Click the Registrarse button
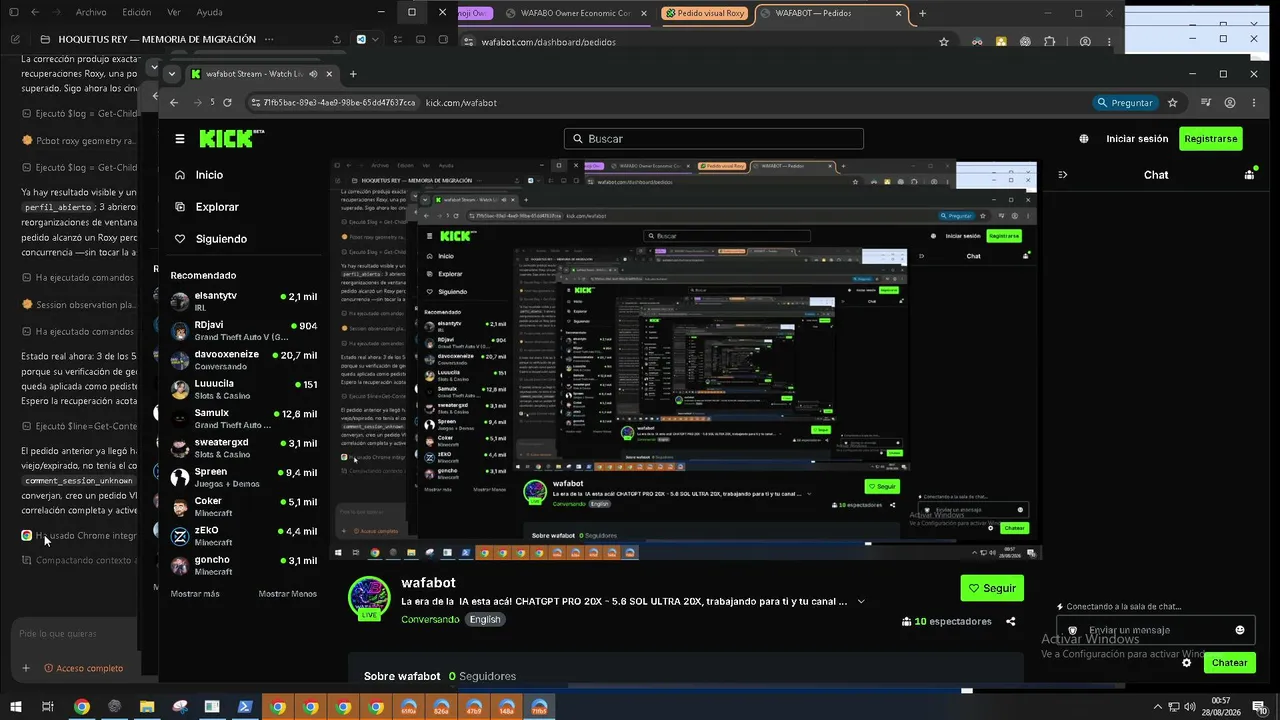 [1211, 139]
